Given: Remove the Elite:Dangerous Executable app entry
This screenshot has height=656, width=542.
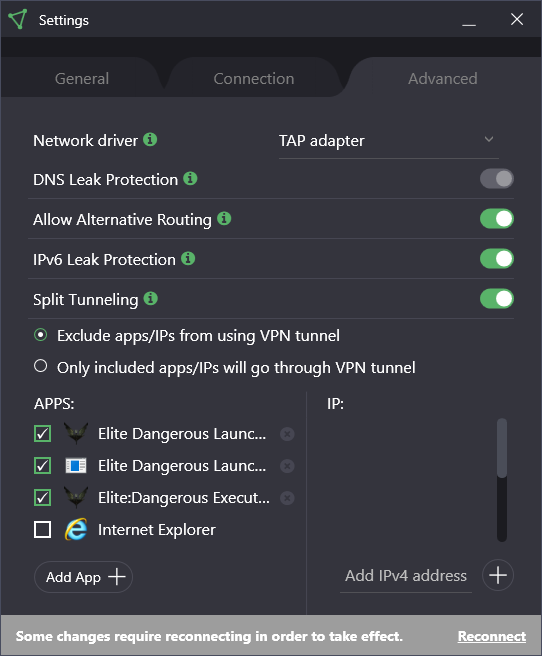Looking at the screenshot, I should click(x=287, y=498).
